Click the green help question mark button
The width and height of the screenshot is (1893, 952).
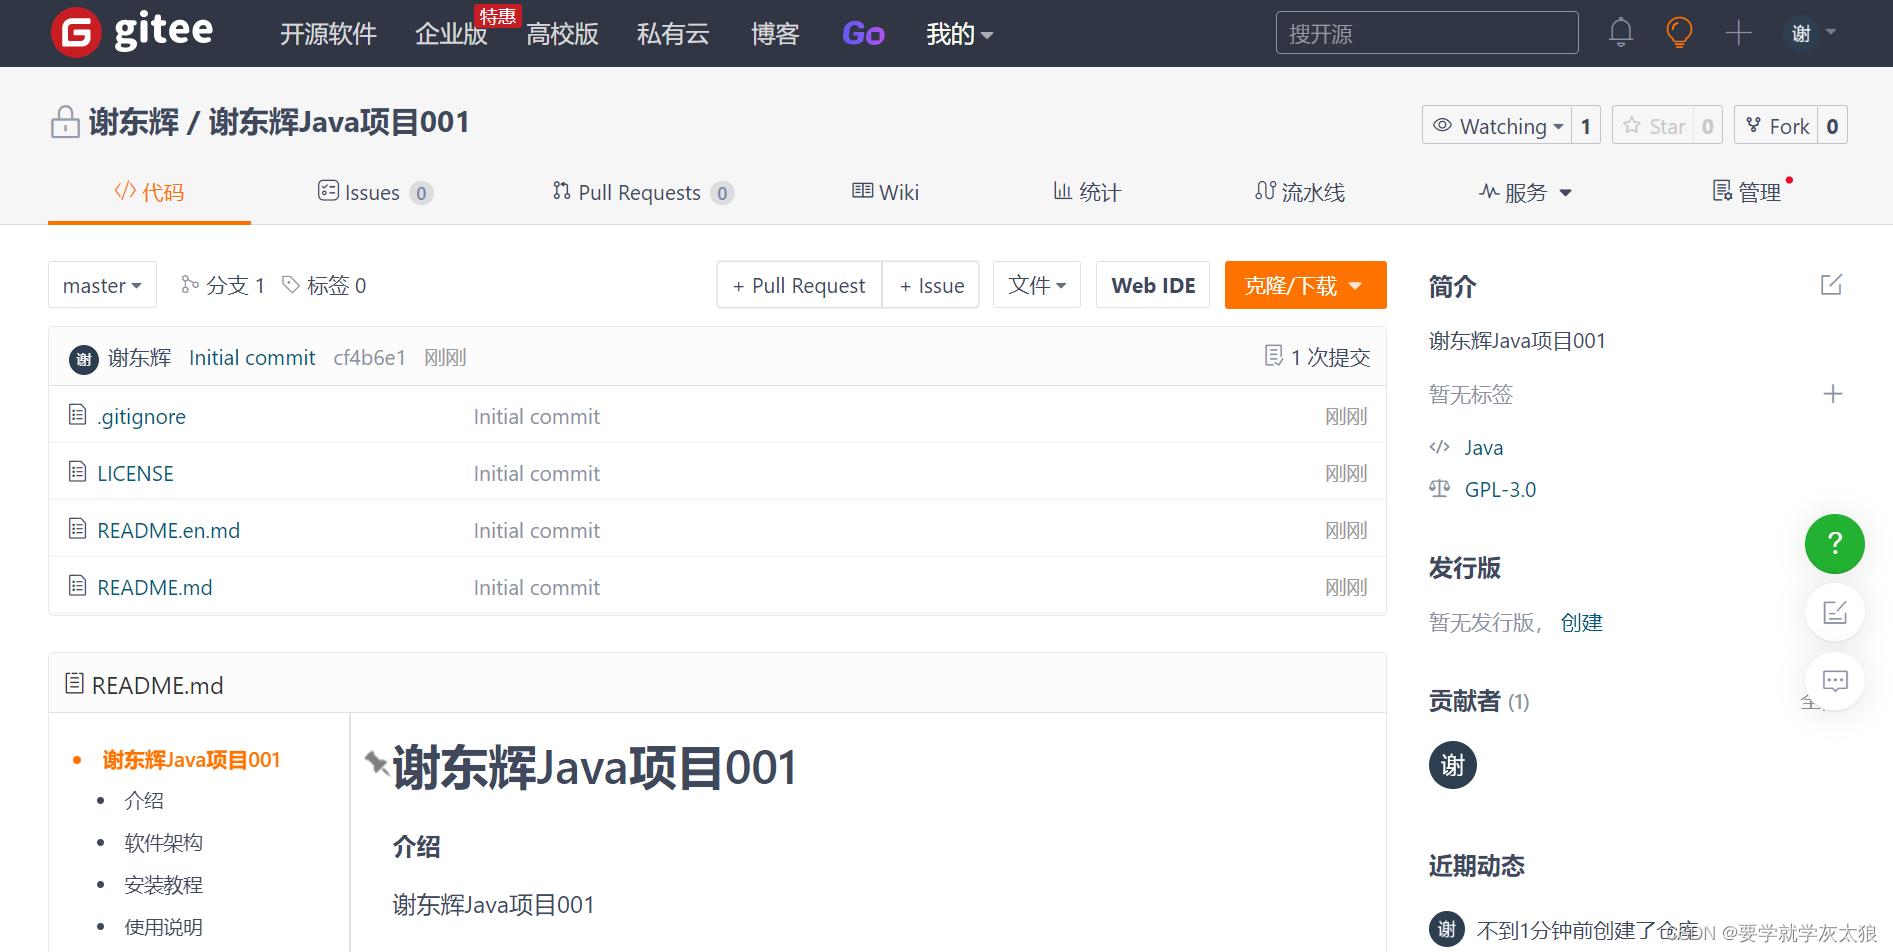point(1834,544)
